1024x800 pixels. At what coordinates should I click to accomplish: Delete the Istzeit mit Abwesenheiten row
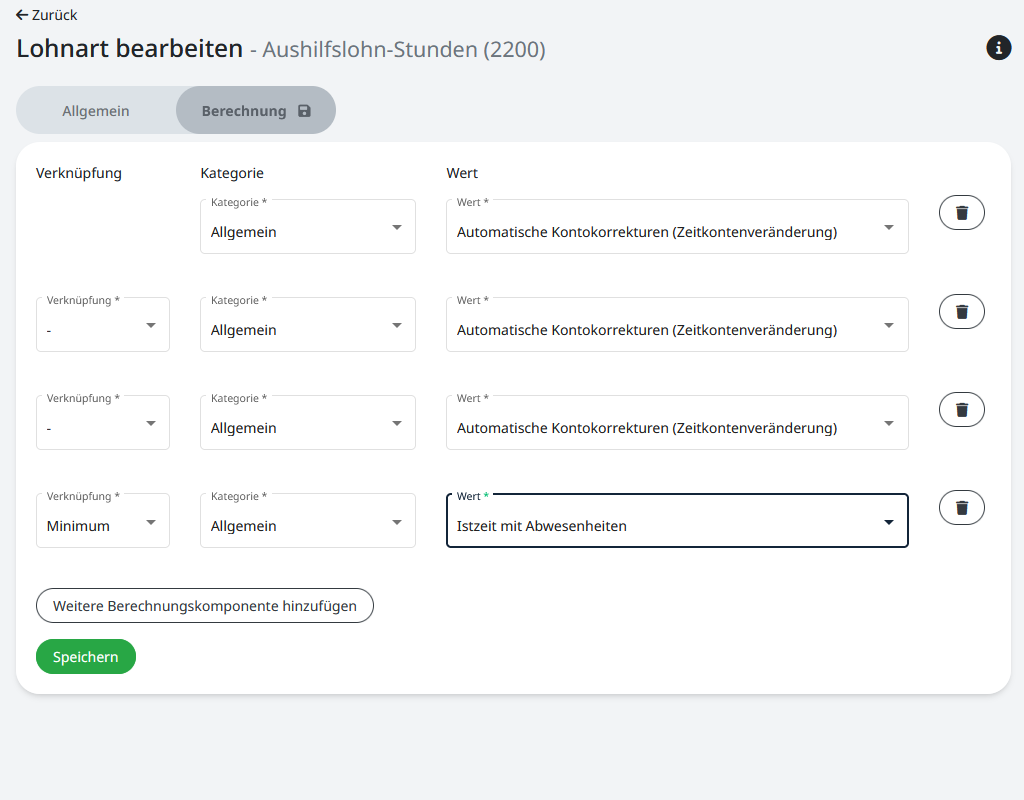pos(961,507)
